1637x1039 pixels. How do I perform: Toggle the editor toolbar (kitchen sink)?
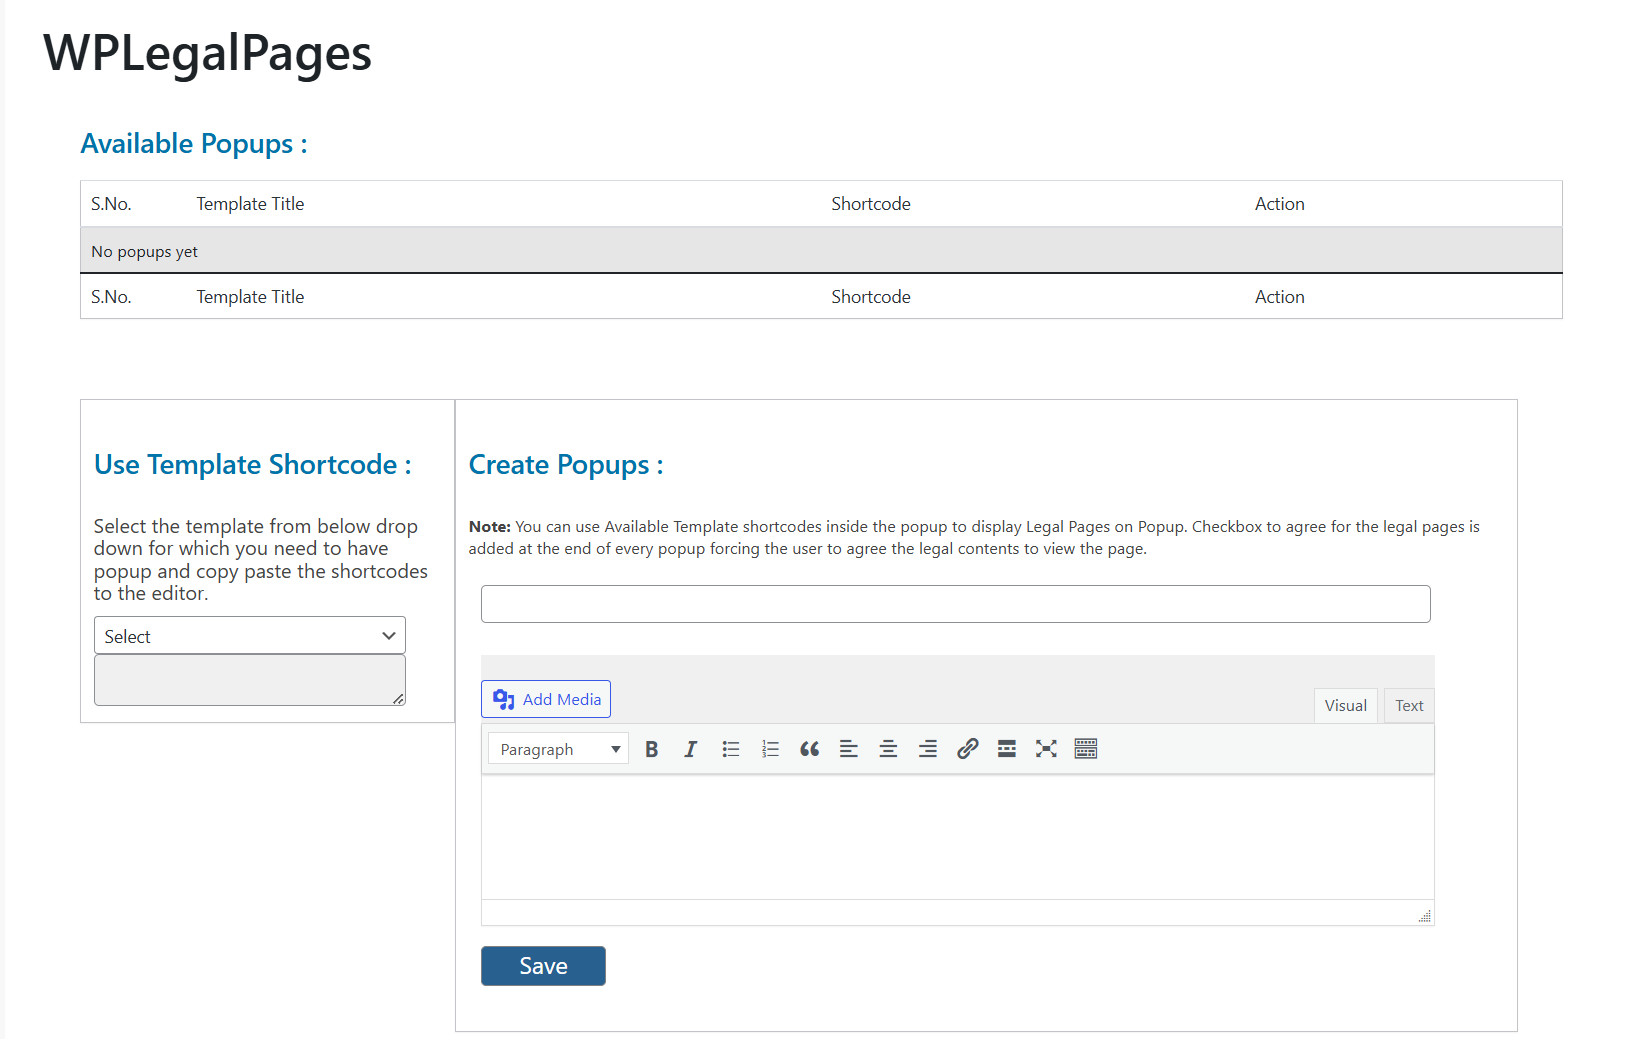tap(1086, 749)
